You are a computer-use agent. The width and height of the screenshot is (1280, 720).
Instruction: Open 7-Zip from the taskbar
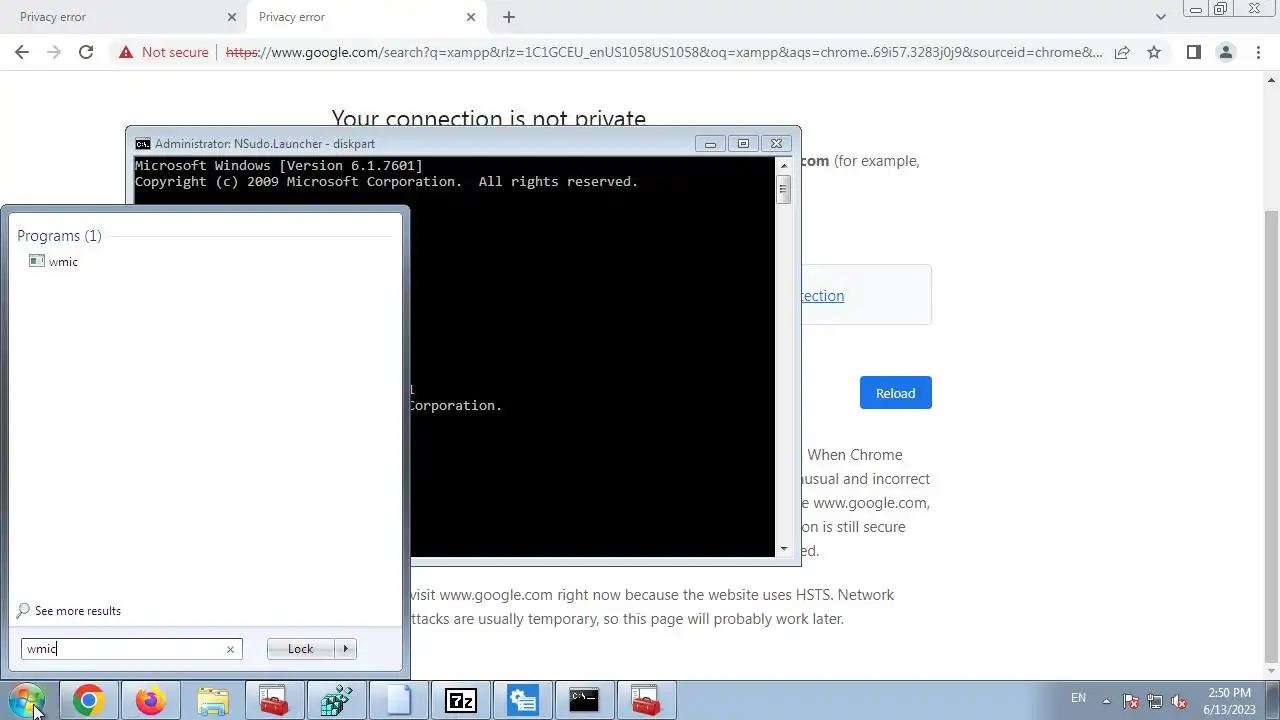click(x=460, y=701)
